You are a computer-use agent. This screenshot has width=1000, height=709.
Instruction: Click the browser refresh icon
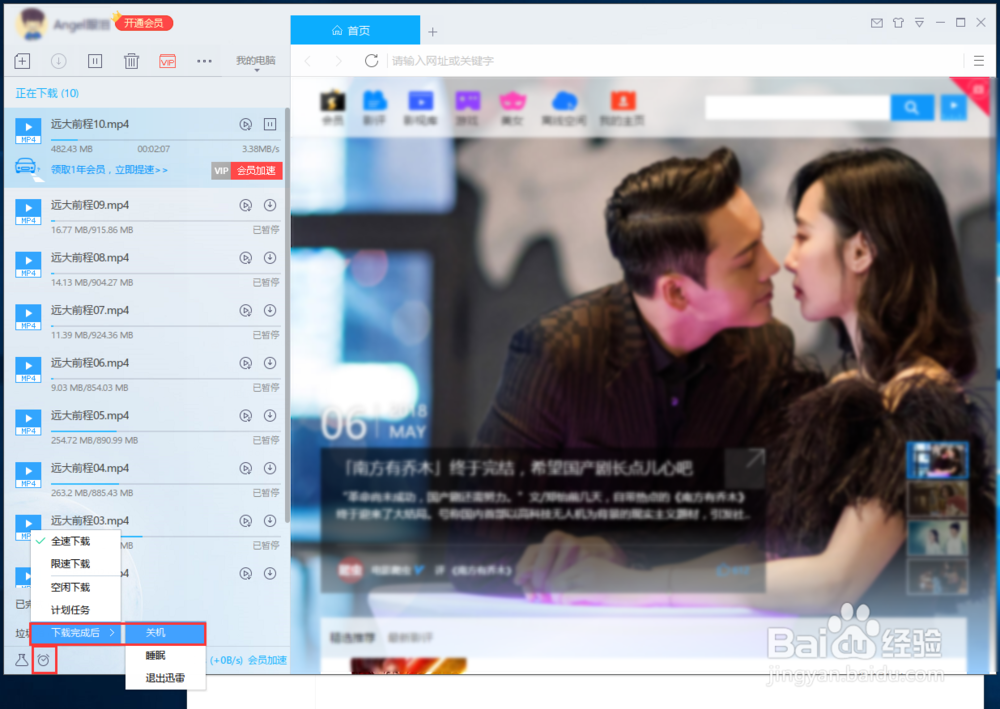pyautogui.click(x=371, y=61)
